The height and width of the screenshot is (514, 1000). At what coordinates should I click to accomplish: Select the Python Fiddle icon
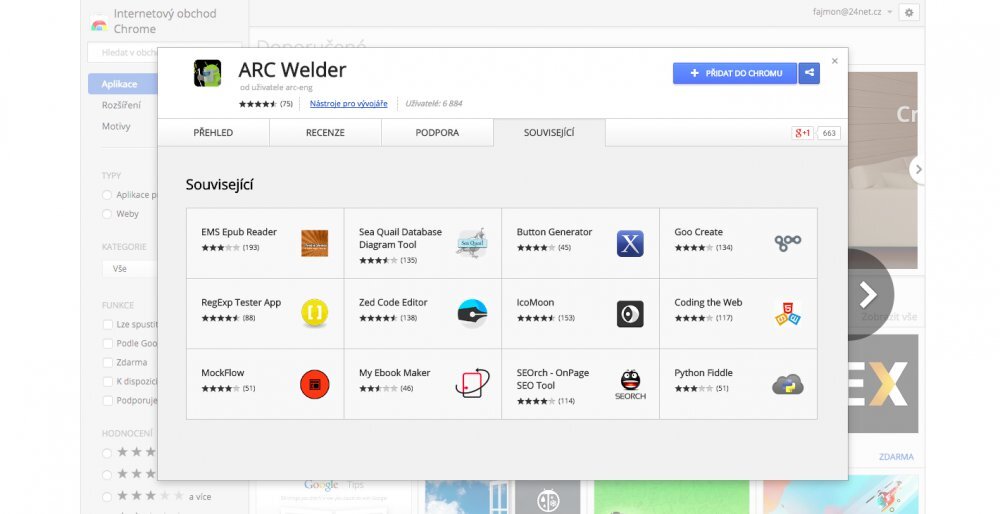point(788,384)
